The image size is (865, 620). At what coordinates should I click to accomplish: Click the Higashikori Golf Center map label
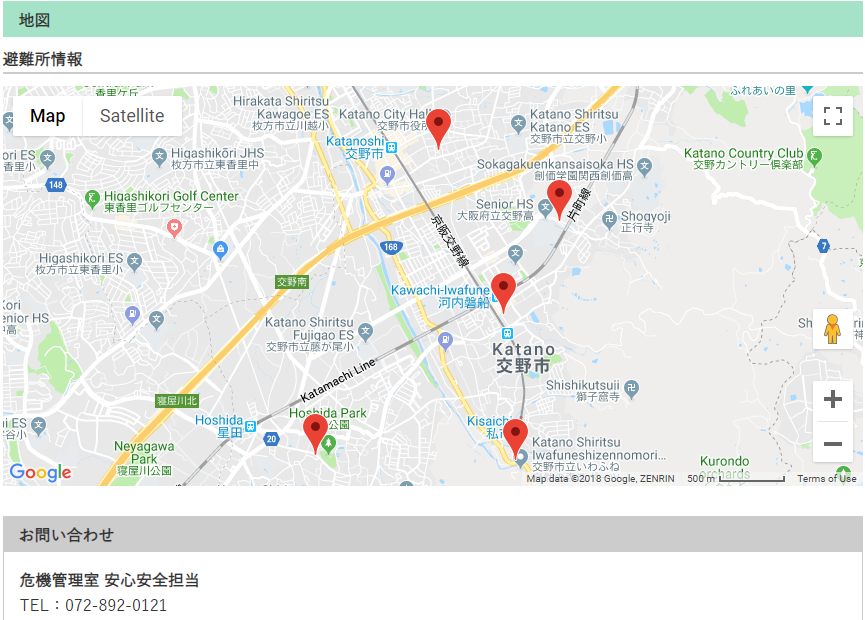[171, 201]
